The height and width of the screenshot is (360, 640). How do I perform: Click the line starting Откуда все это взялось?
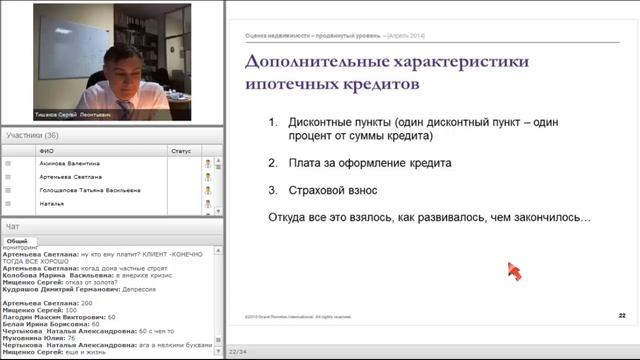click(x=429, y=217)
